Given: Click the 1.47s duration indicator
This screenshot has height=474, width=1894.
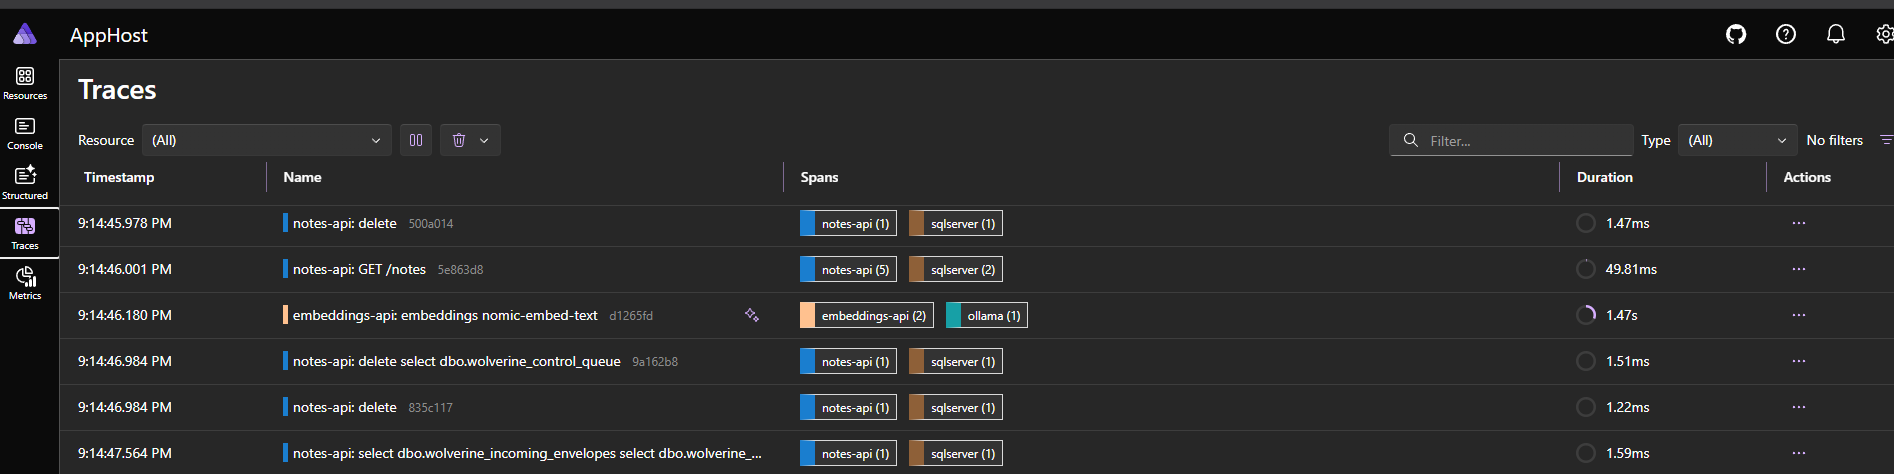Looking at the screenshot, I should click(1586, 315).
